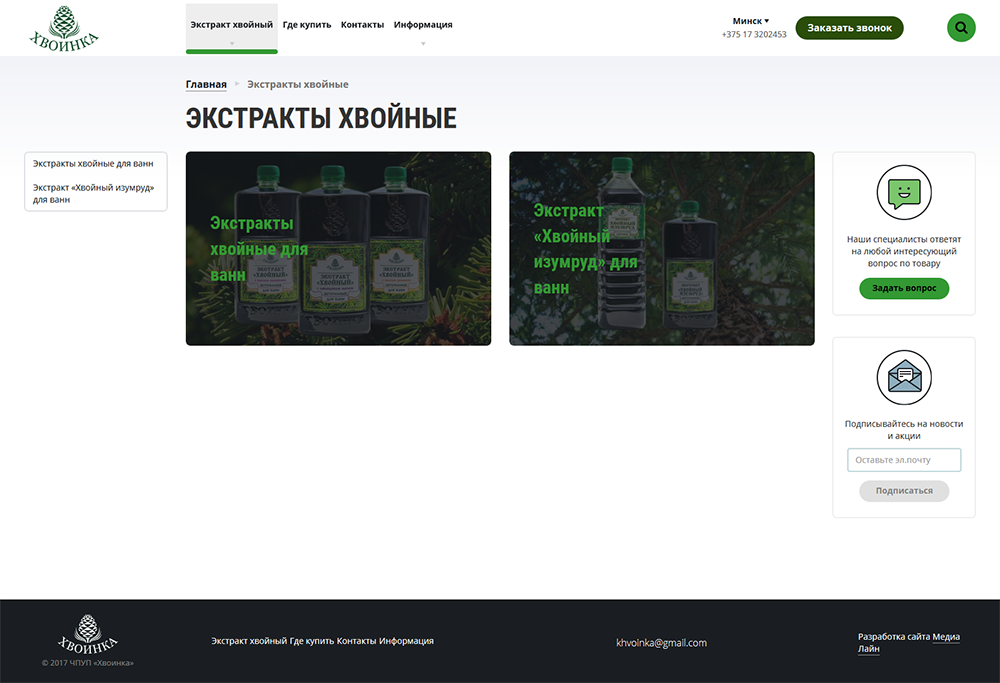The height and width of the screenshot is (683, 1000).
Task: Click the white Хвоинка logo in the footer
Action: click(x=87, y=635)
